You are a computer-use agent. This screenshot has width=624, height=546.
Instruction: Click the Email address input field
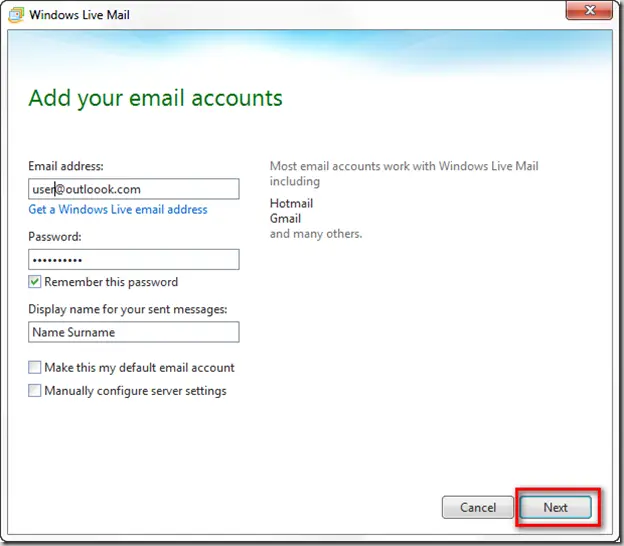tap(134, 189)
